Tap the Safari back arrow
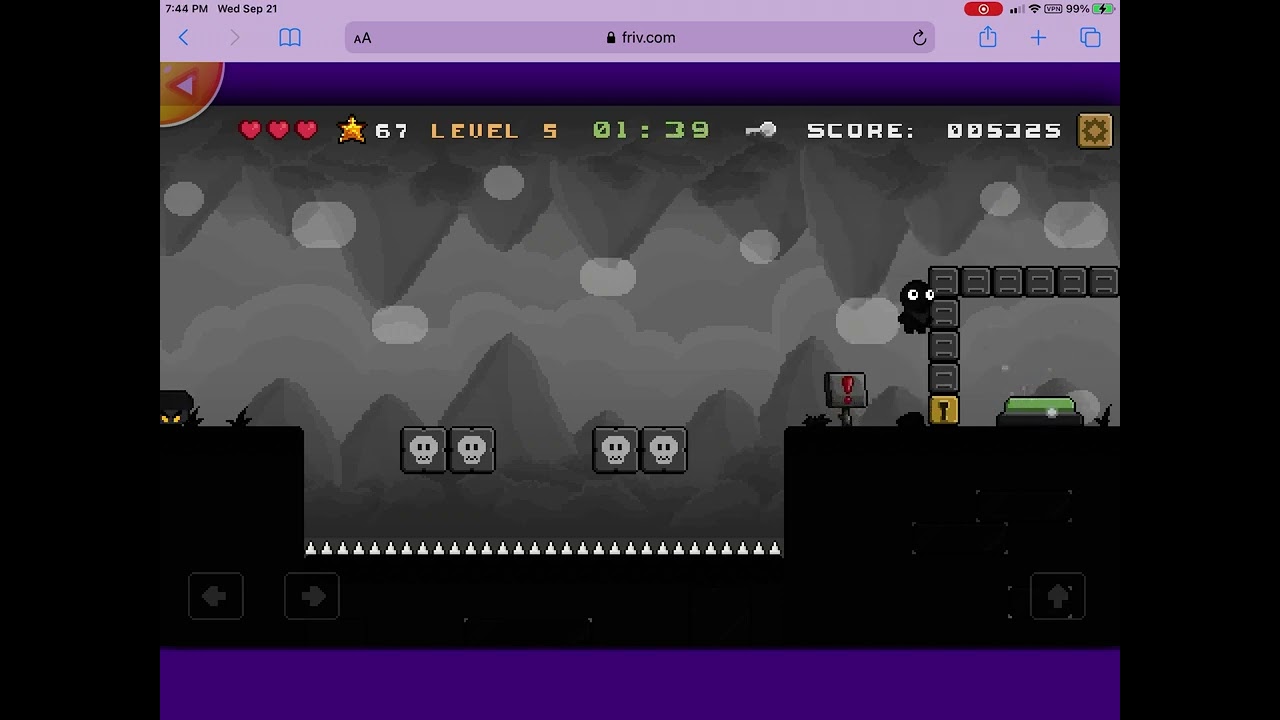The image size is (1280, 720). tap(184, 38)
